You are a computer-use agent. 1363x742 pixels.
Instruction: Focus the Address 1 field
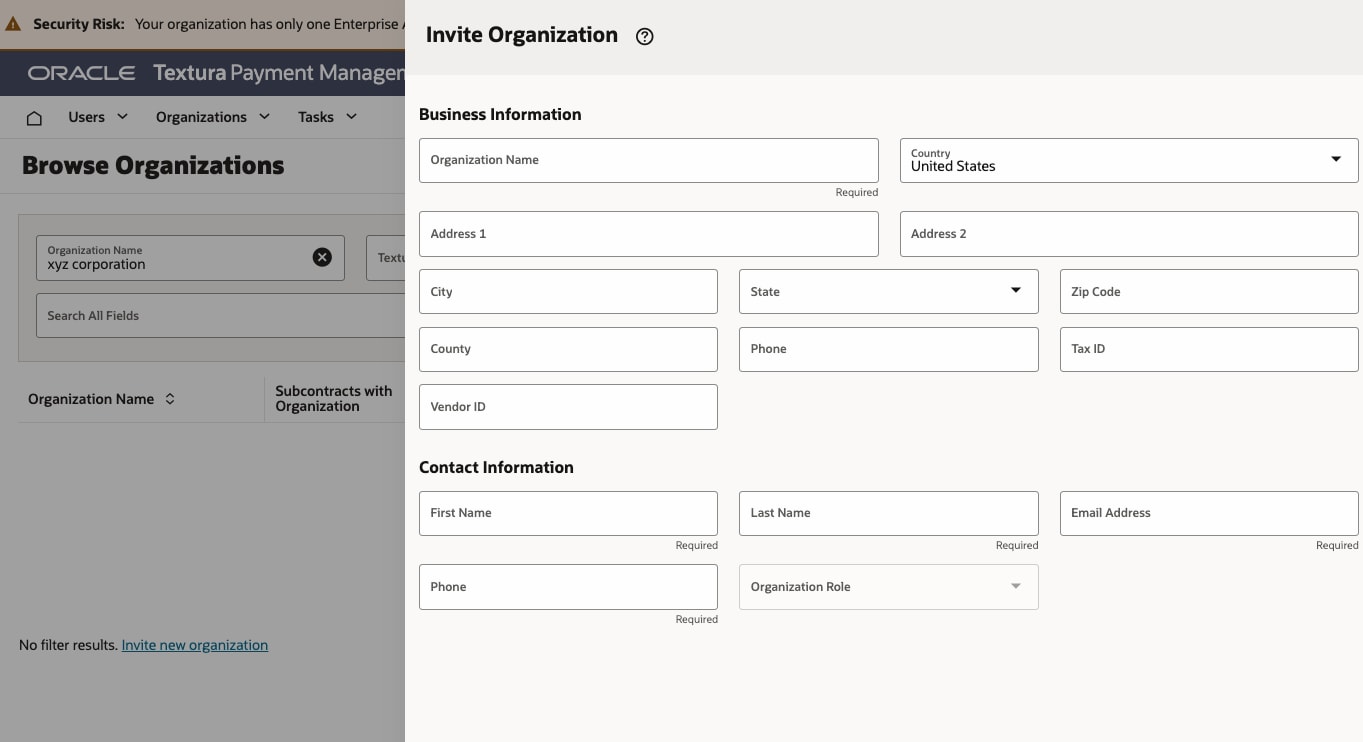[648, 234]
